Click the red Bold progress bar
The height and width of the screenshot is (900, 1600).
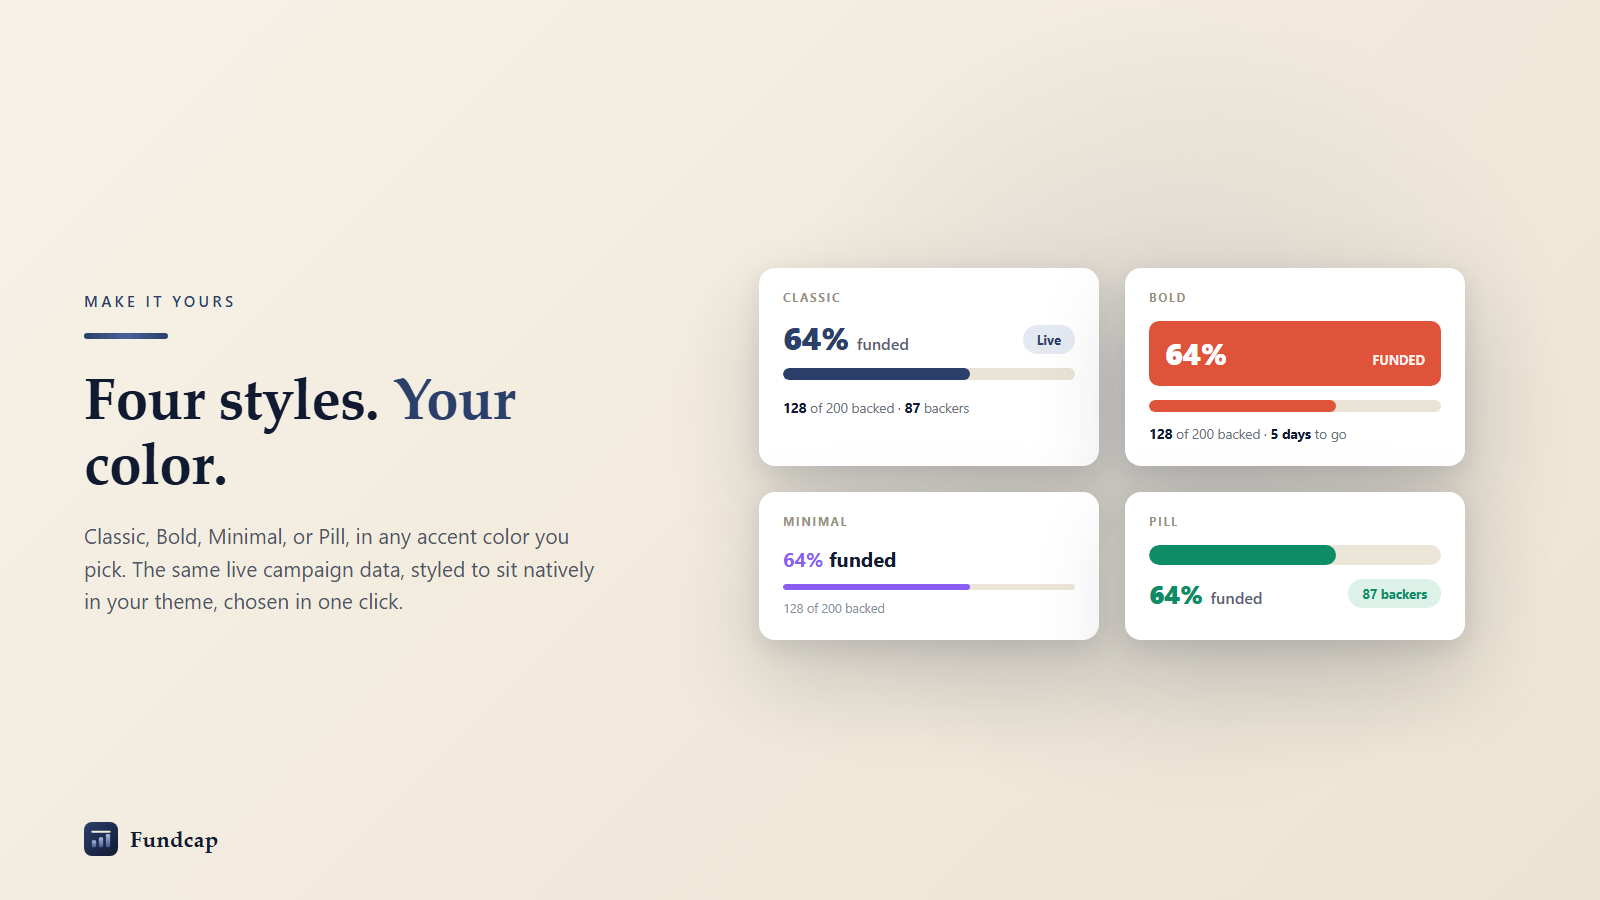click(1295, 406)
